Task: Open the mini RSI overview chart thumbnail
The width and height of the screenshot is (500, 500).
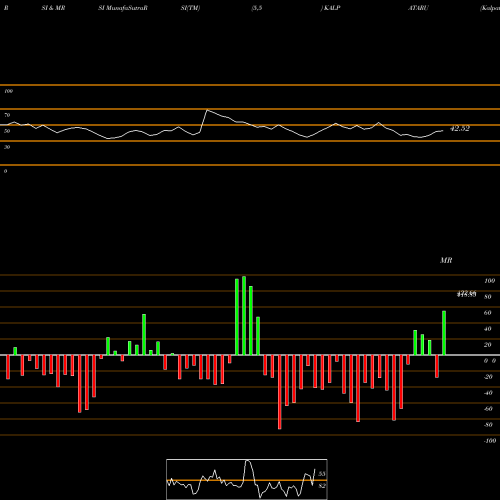Action: click(x=247, y=479)
